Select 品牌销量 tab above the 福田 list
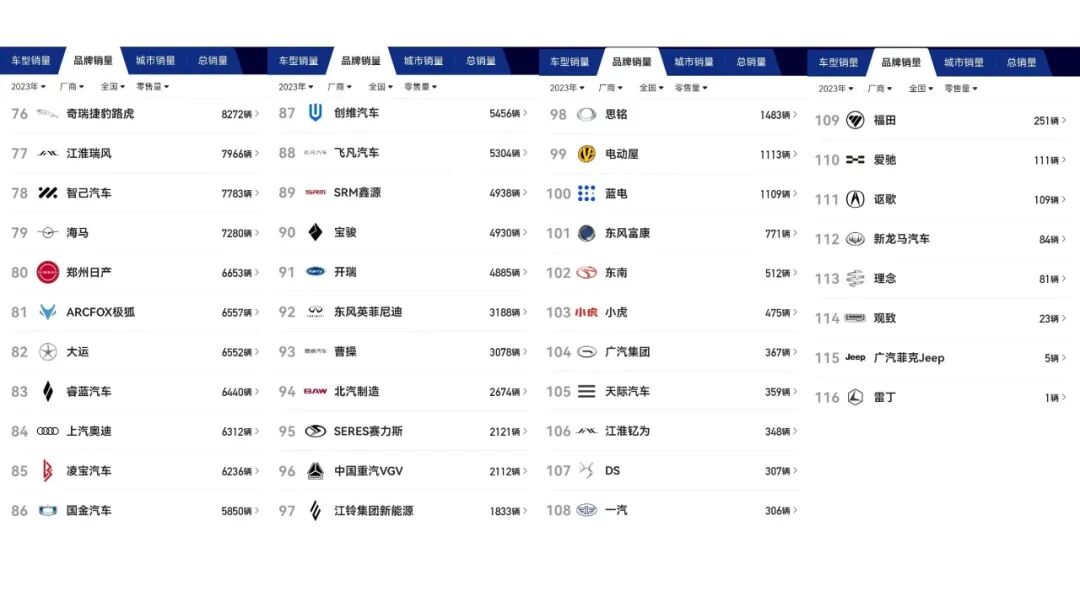1080x608 pixels. 900,63
